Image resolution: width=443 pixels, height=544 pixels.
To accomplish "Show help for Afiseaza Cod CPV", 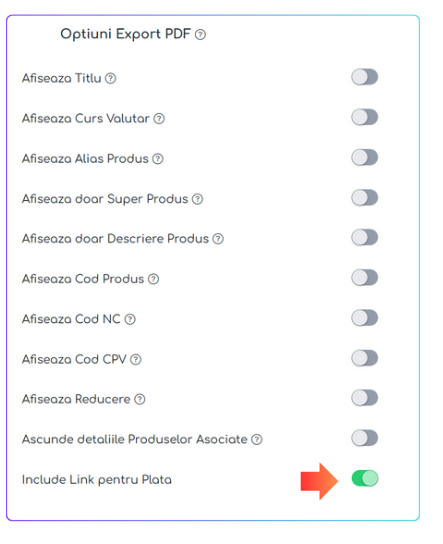I will tap(136, 360).
